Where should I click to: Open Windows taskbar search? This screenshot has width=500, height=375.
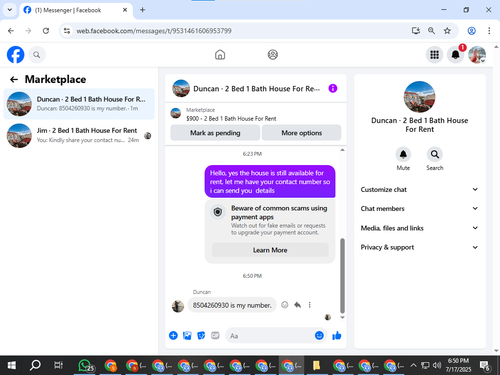(35, 366)
